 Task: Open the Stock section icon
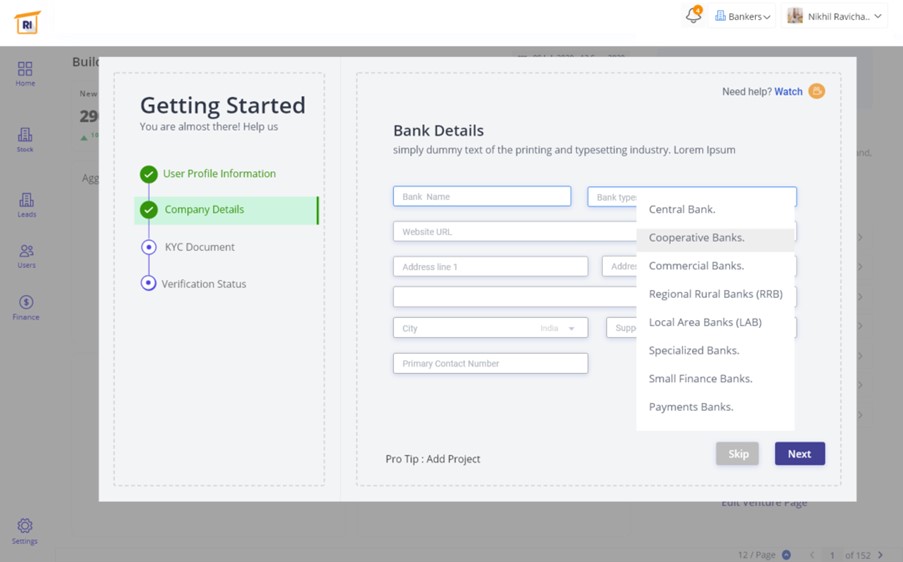[x=25, y=139]
